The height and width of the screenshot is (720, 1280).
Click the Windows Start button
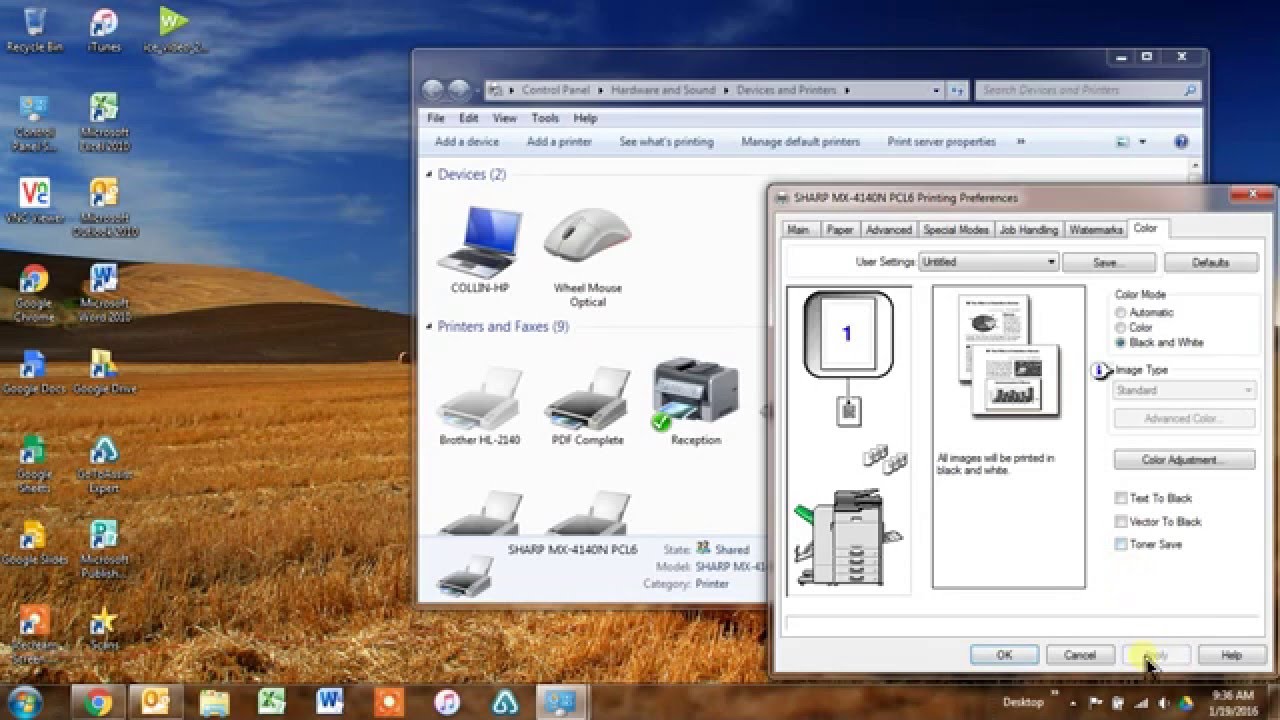coord(24,701)
